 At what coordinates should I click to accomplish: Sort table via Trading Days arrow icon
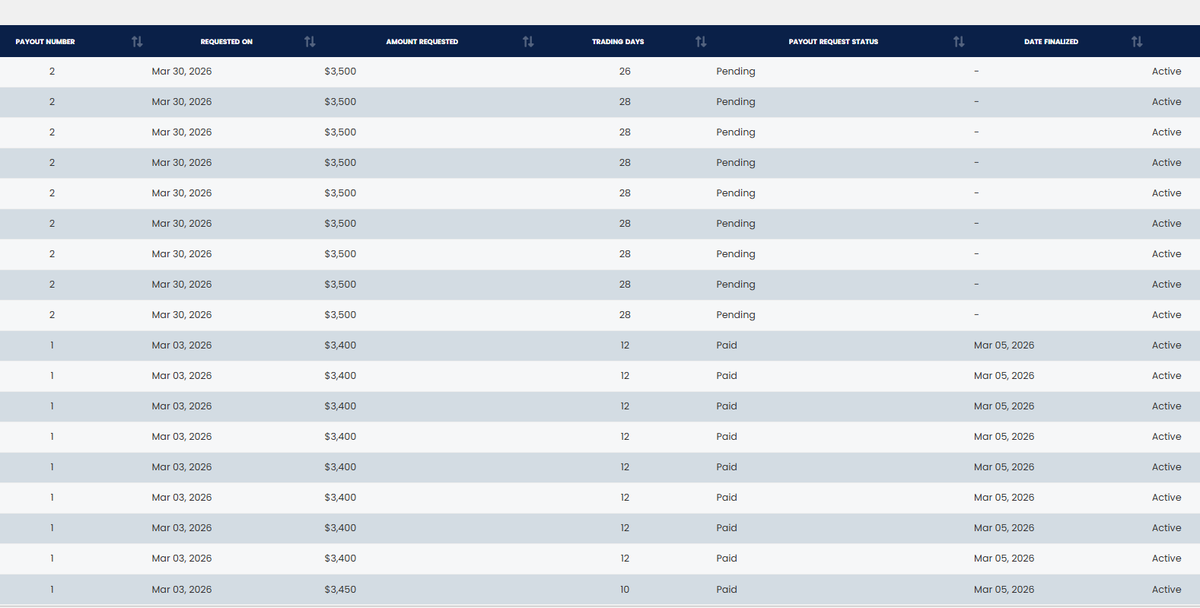pyautogui.click(x=701, y=41)
